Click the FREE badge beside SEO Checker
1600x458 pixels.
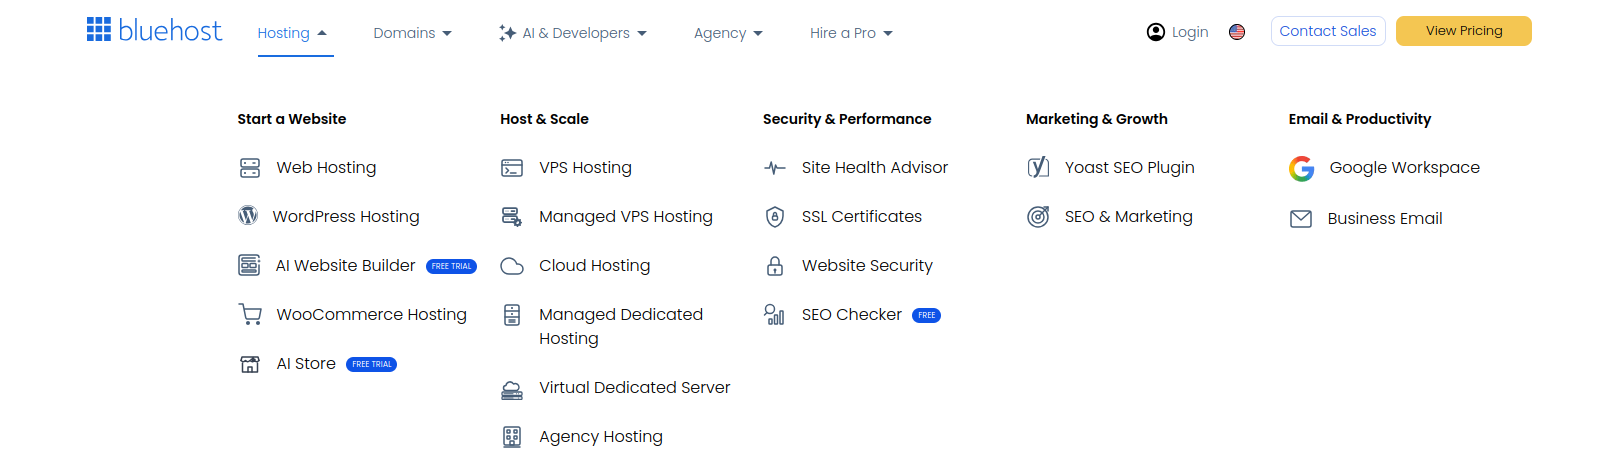pyautogui.click(x=926, y=315)
